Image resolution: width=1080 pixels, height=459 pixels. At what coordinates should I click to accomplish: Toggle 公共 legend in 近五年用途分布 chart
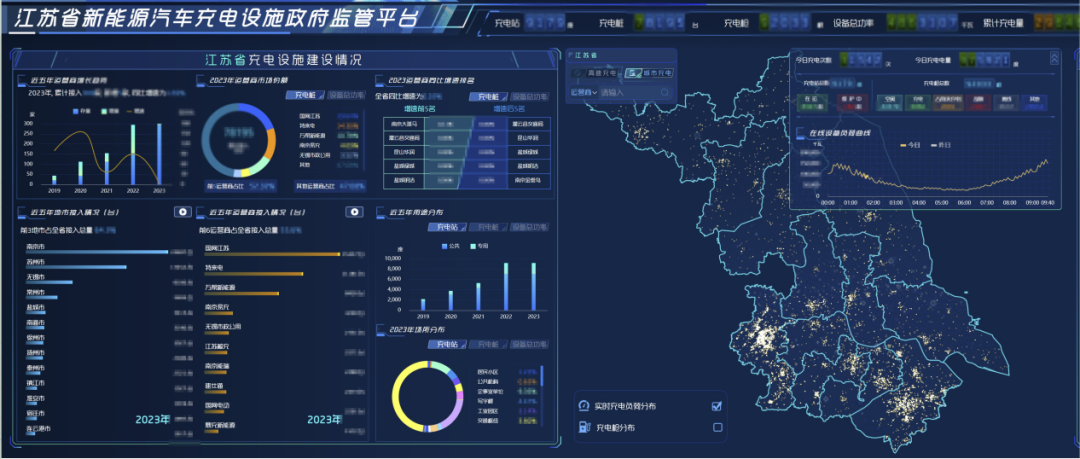coord(452,246)
